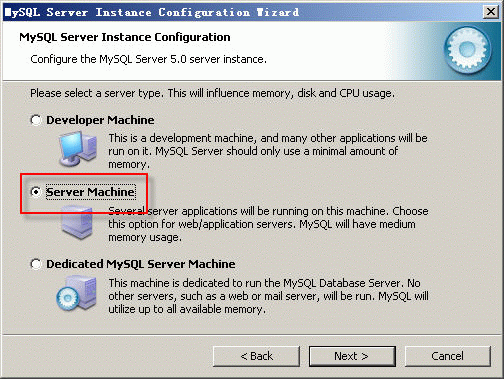Click the "MySQL Server Instance Configuration" heading
504x379 pixels.
point(125,37)
